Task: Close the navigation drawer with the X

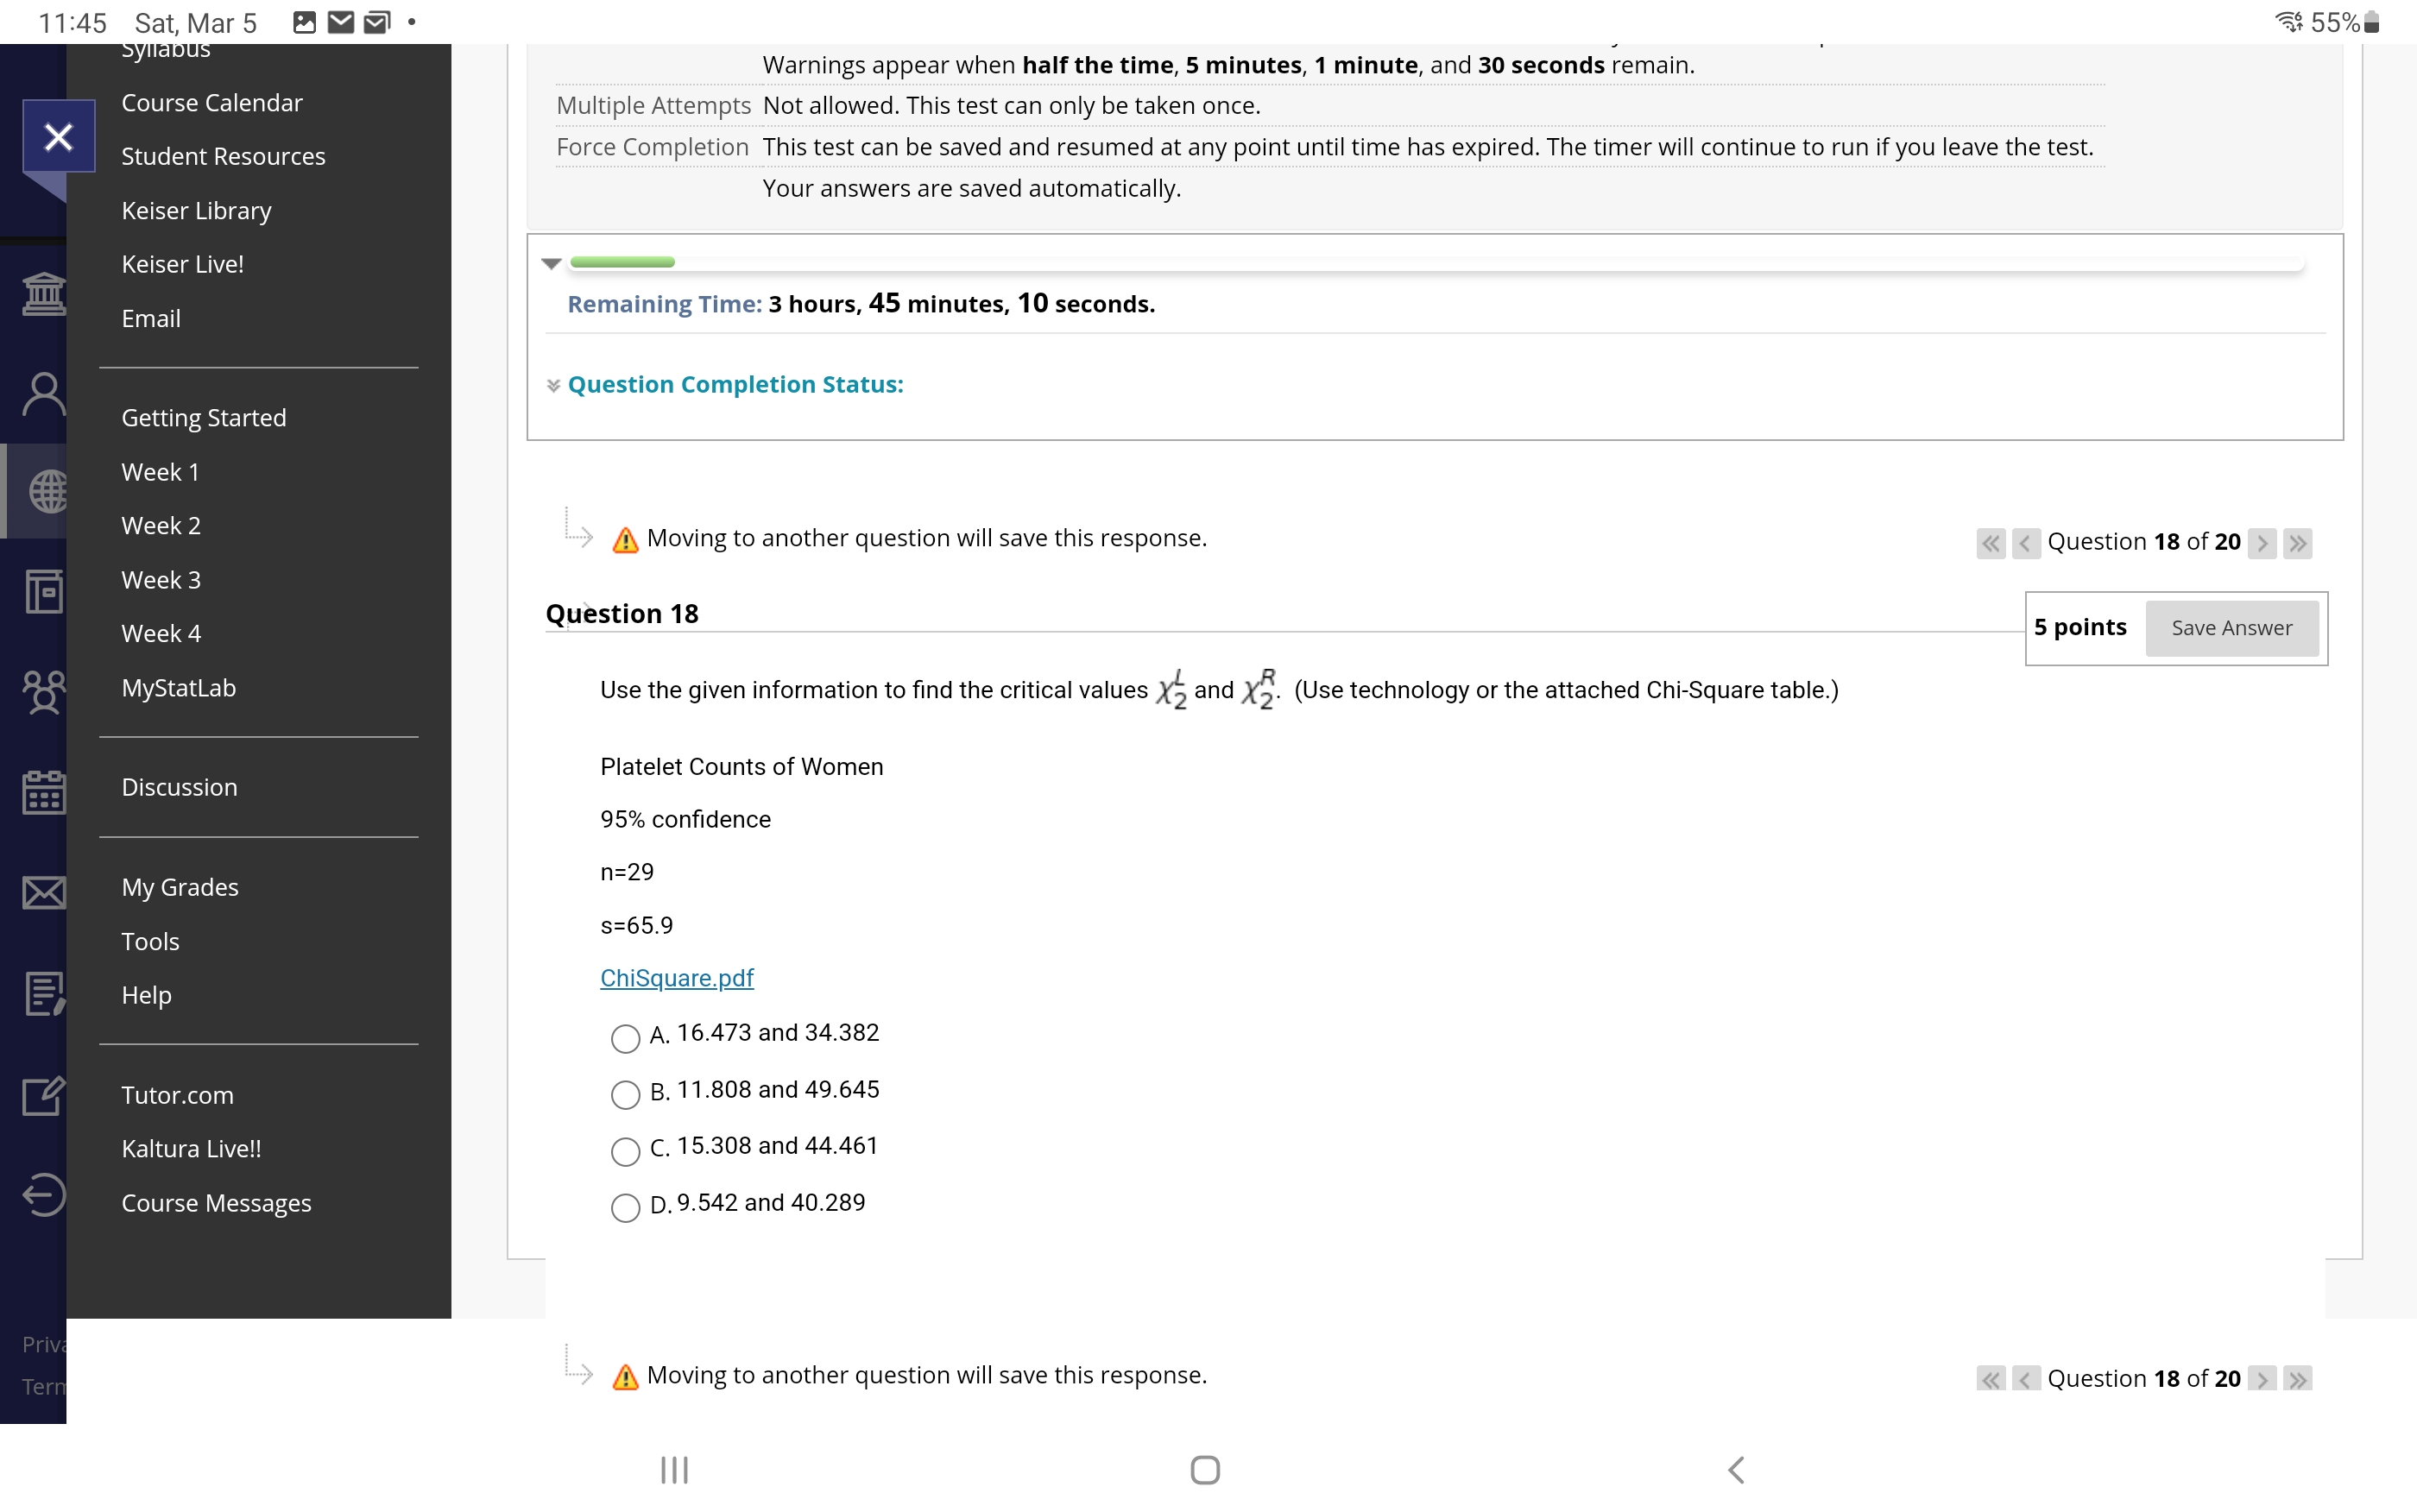Action: pyautogui.click(x=57, y=136)
